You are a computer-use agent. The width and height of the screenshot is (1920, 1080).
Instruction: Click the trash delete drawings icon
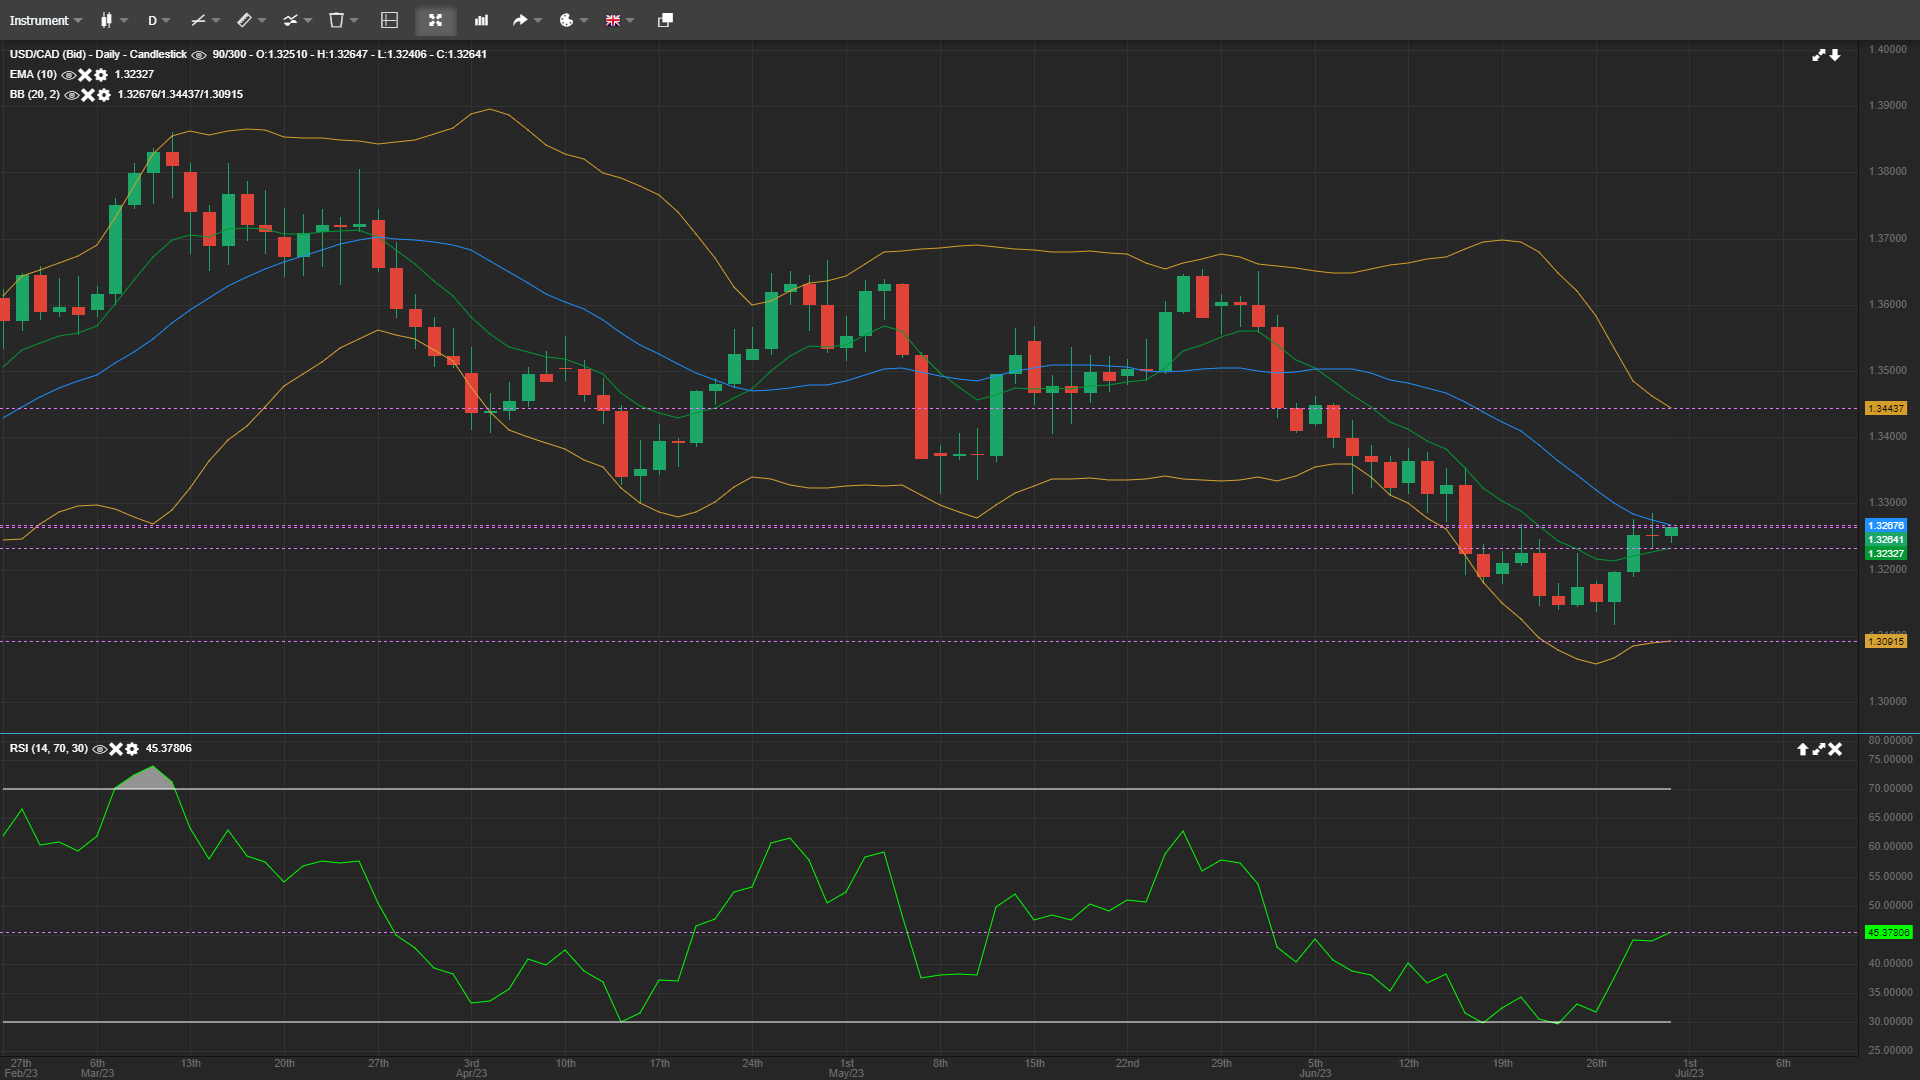[337, 20]
